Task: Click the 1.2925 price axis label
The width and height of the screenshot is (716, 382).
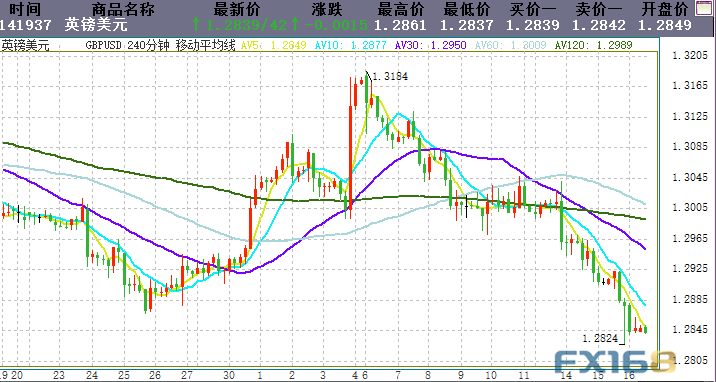Action: [690, 269]
